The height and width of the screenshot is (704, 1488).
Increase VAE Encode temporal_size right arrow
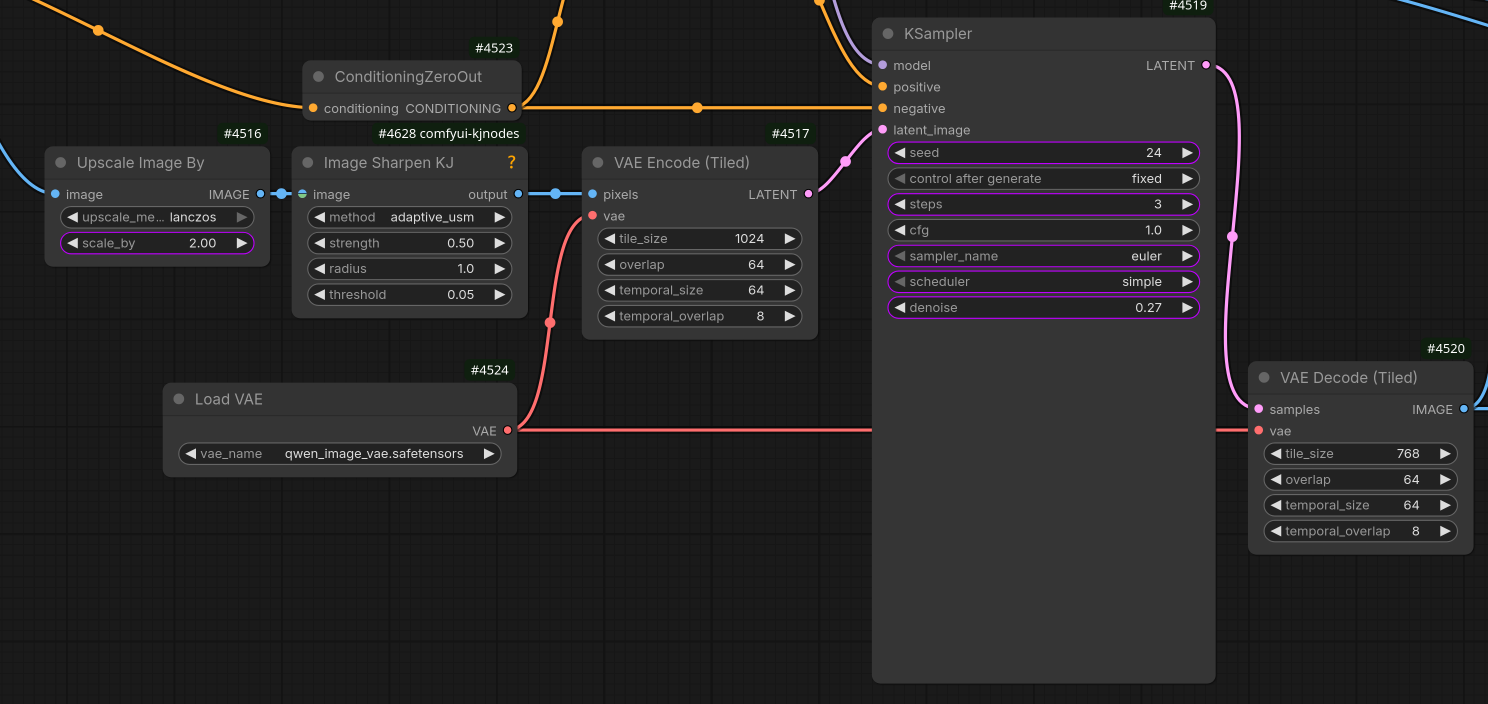point(789,290)
